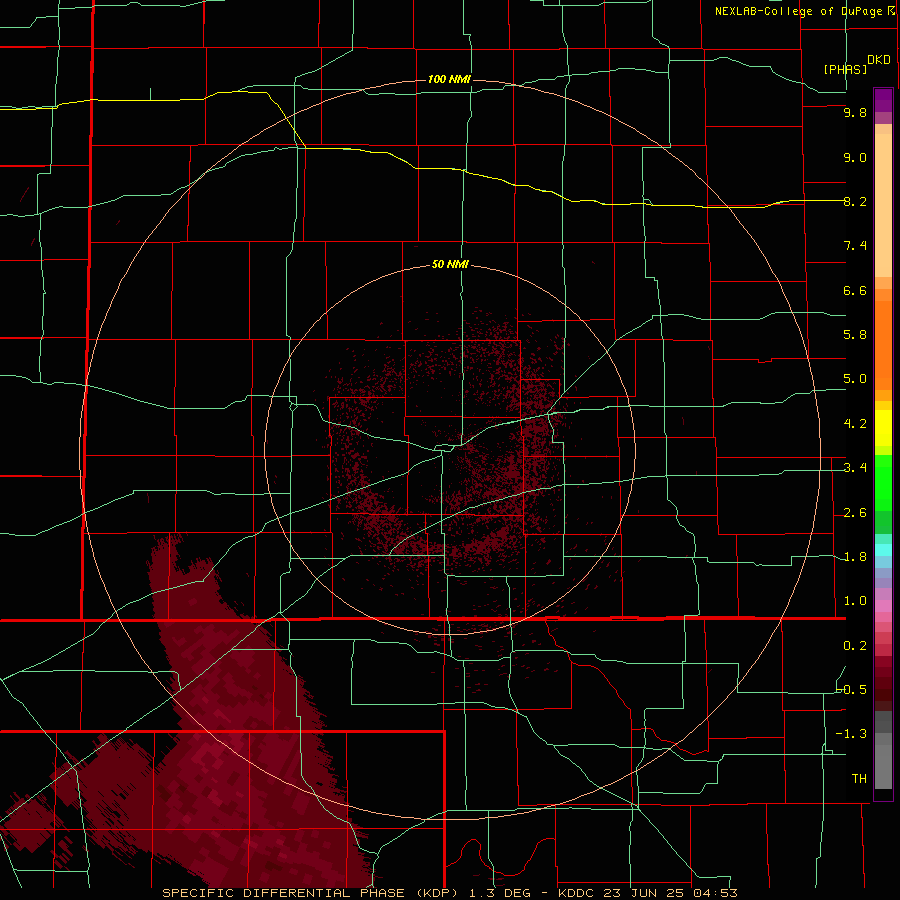This screenshot has width=900, height=900.
Task: Click the bright green section of the color bar
Action: (883, 482)
